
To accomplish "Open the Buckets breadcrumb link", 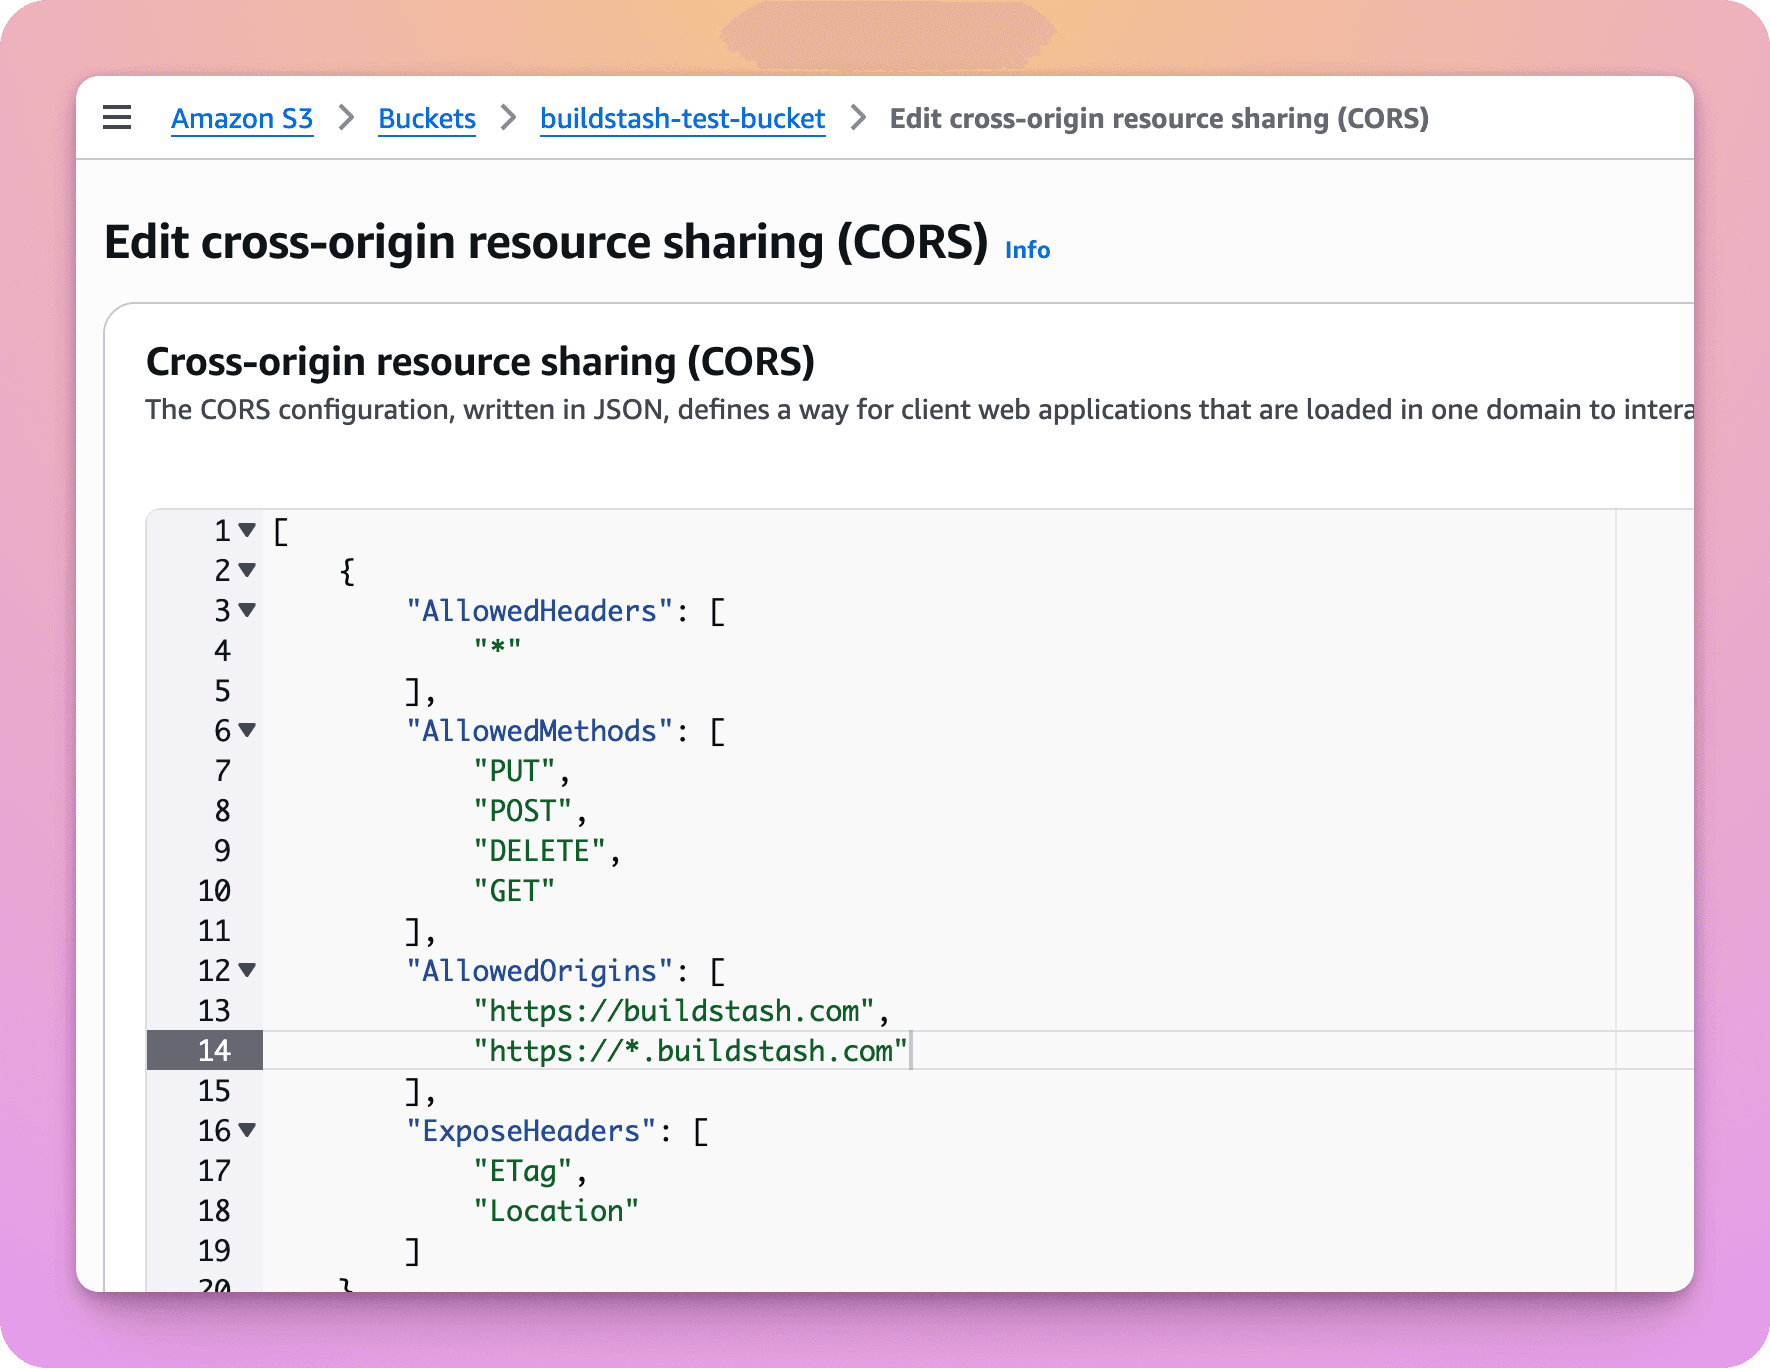I will pyautogui.click(x=426, y=119).
